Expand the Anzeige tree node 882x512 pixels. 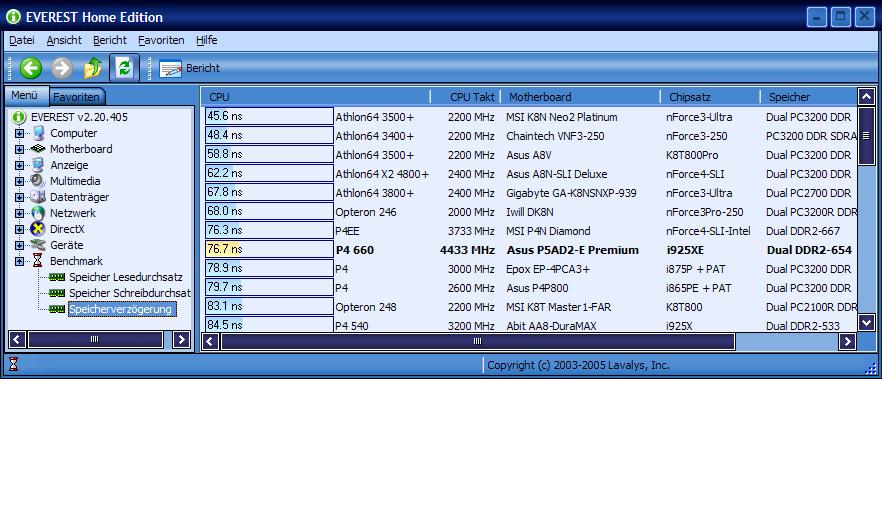20,165
